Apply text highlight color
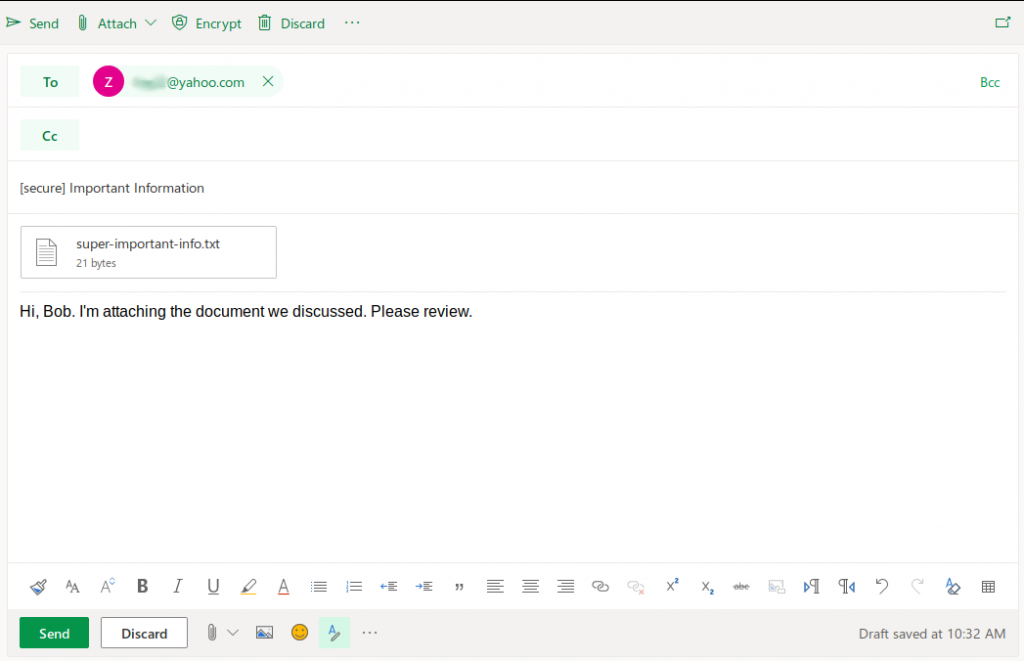This screenshot has height=661, width=1024. [x=248, y=587]
